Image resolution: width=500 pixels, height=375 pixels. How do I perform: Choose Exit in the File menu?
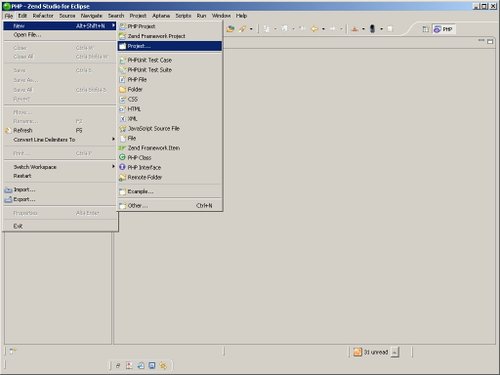click(60, 226)
